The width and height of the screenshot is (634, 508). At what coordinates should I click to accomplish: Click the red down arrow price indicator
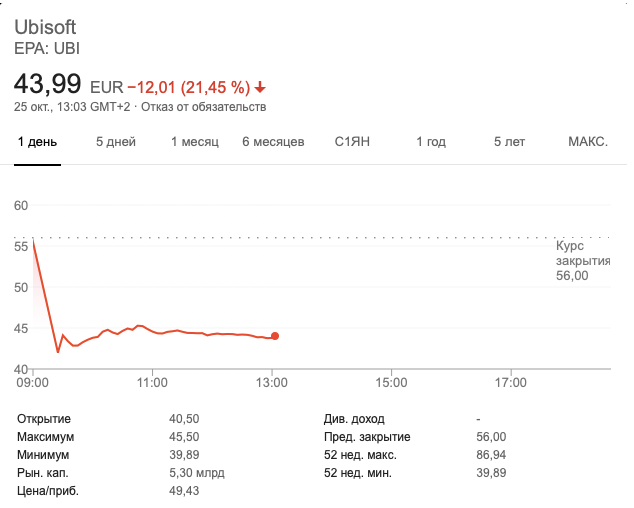(261, 86)
